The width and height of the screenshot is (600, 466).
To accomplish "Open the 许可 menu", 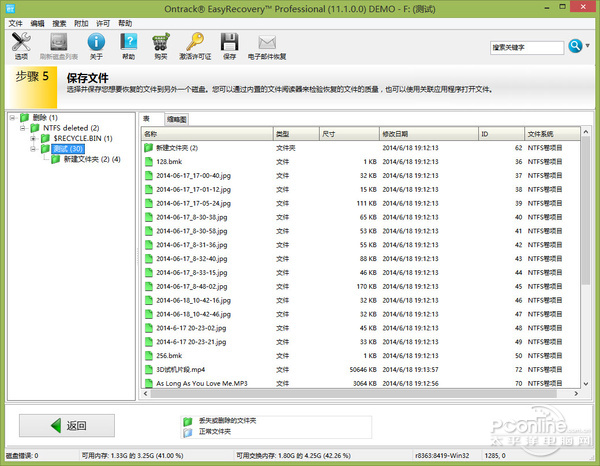I will tap(103, 23).
